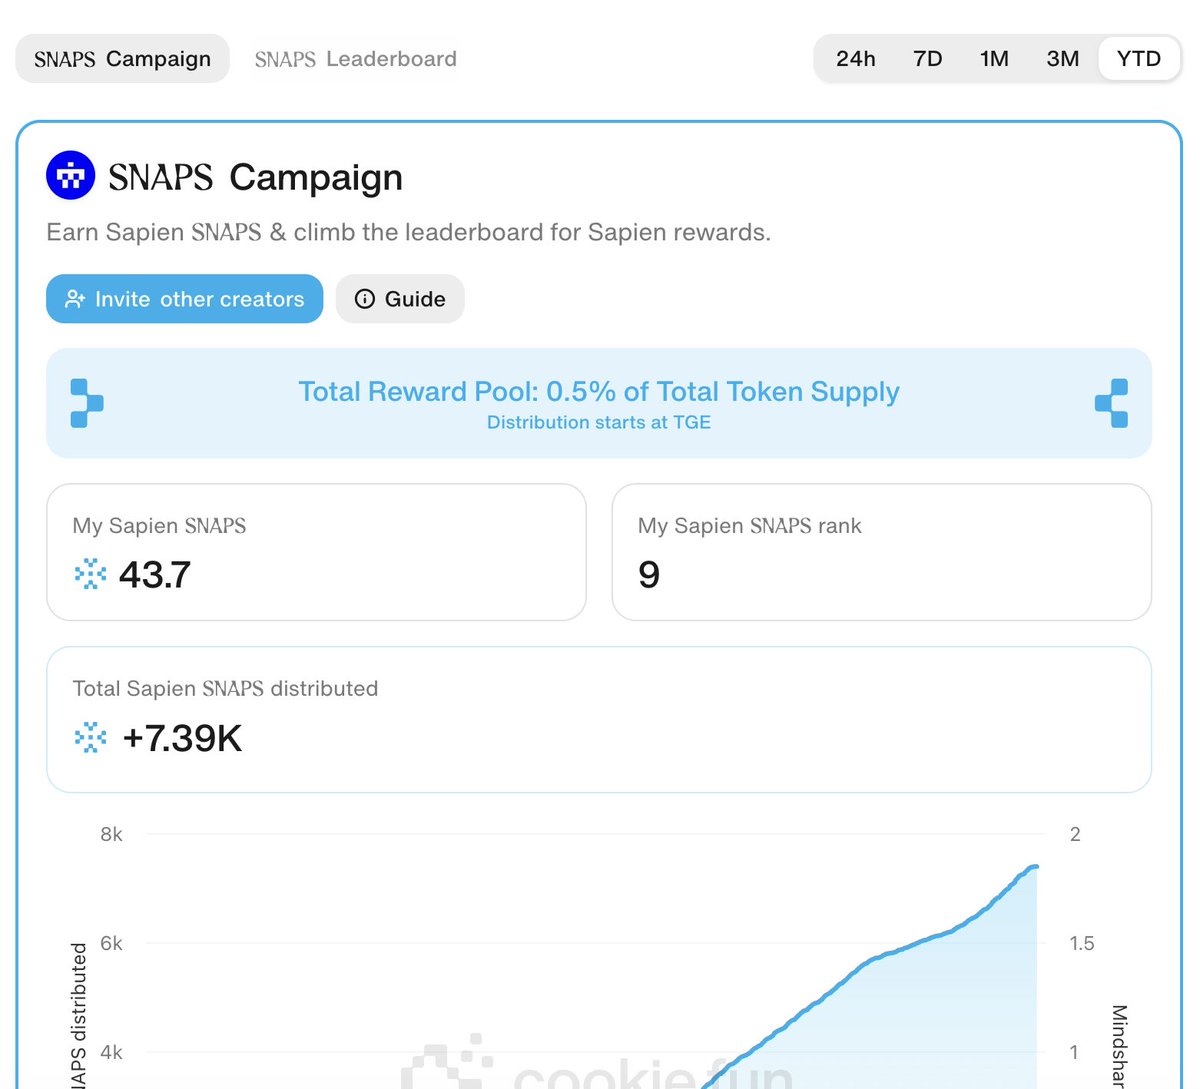
Task: Click the Total Sapien SNAPS distributed label
Action: (225, 688)
